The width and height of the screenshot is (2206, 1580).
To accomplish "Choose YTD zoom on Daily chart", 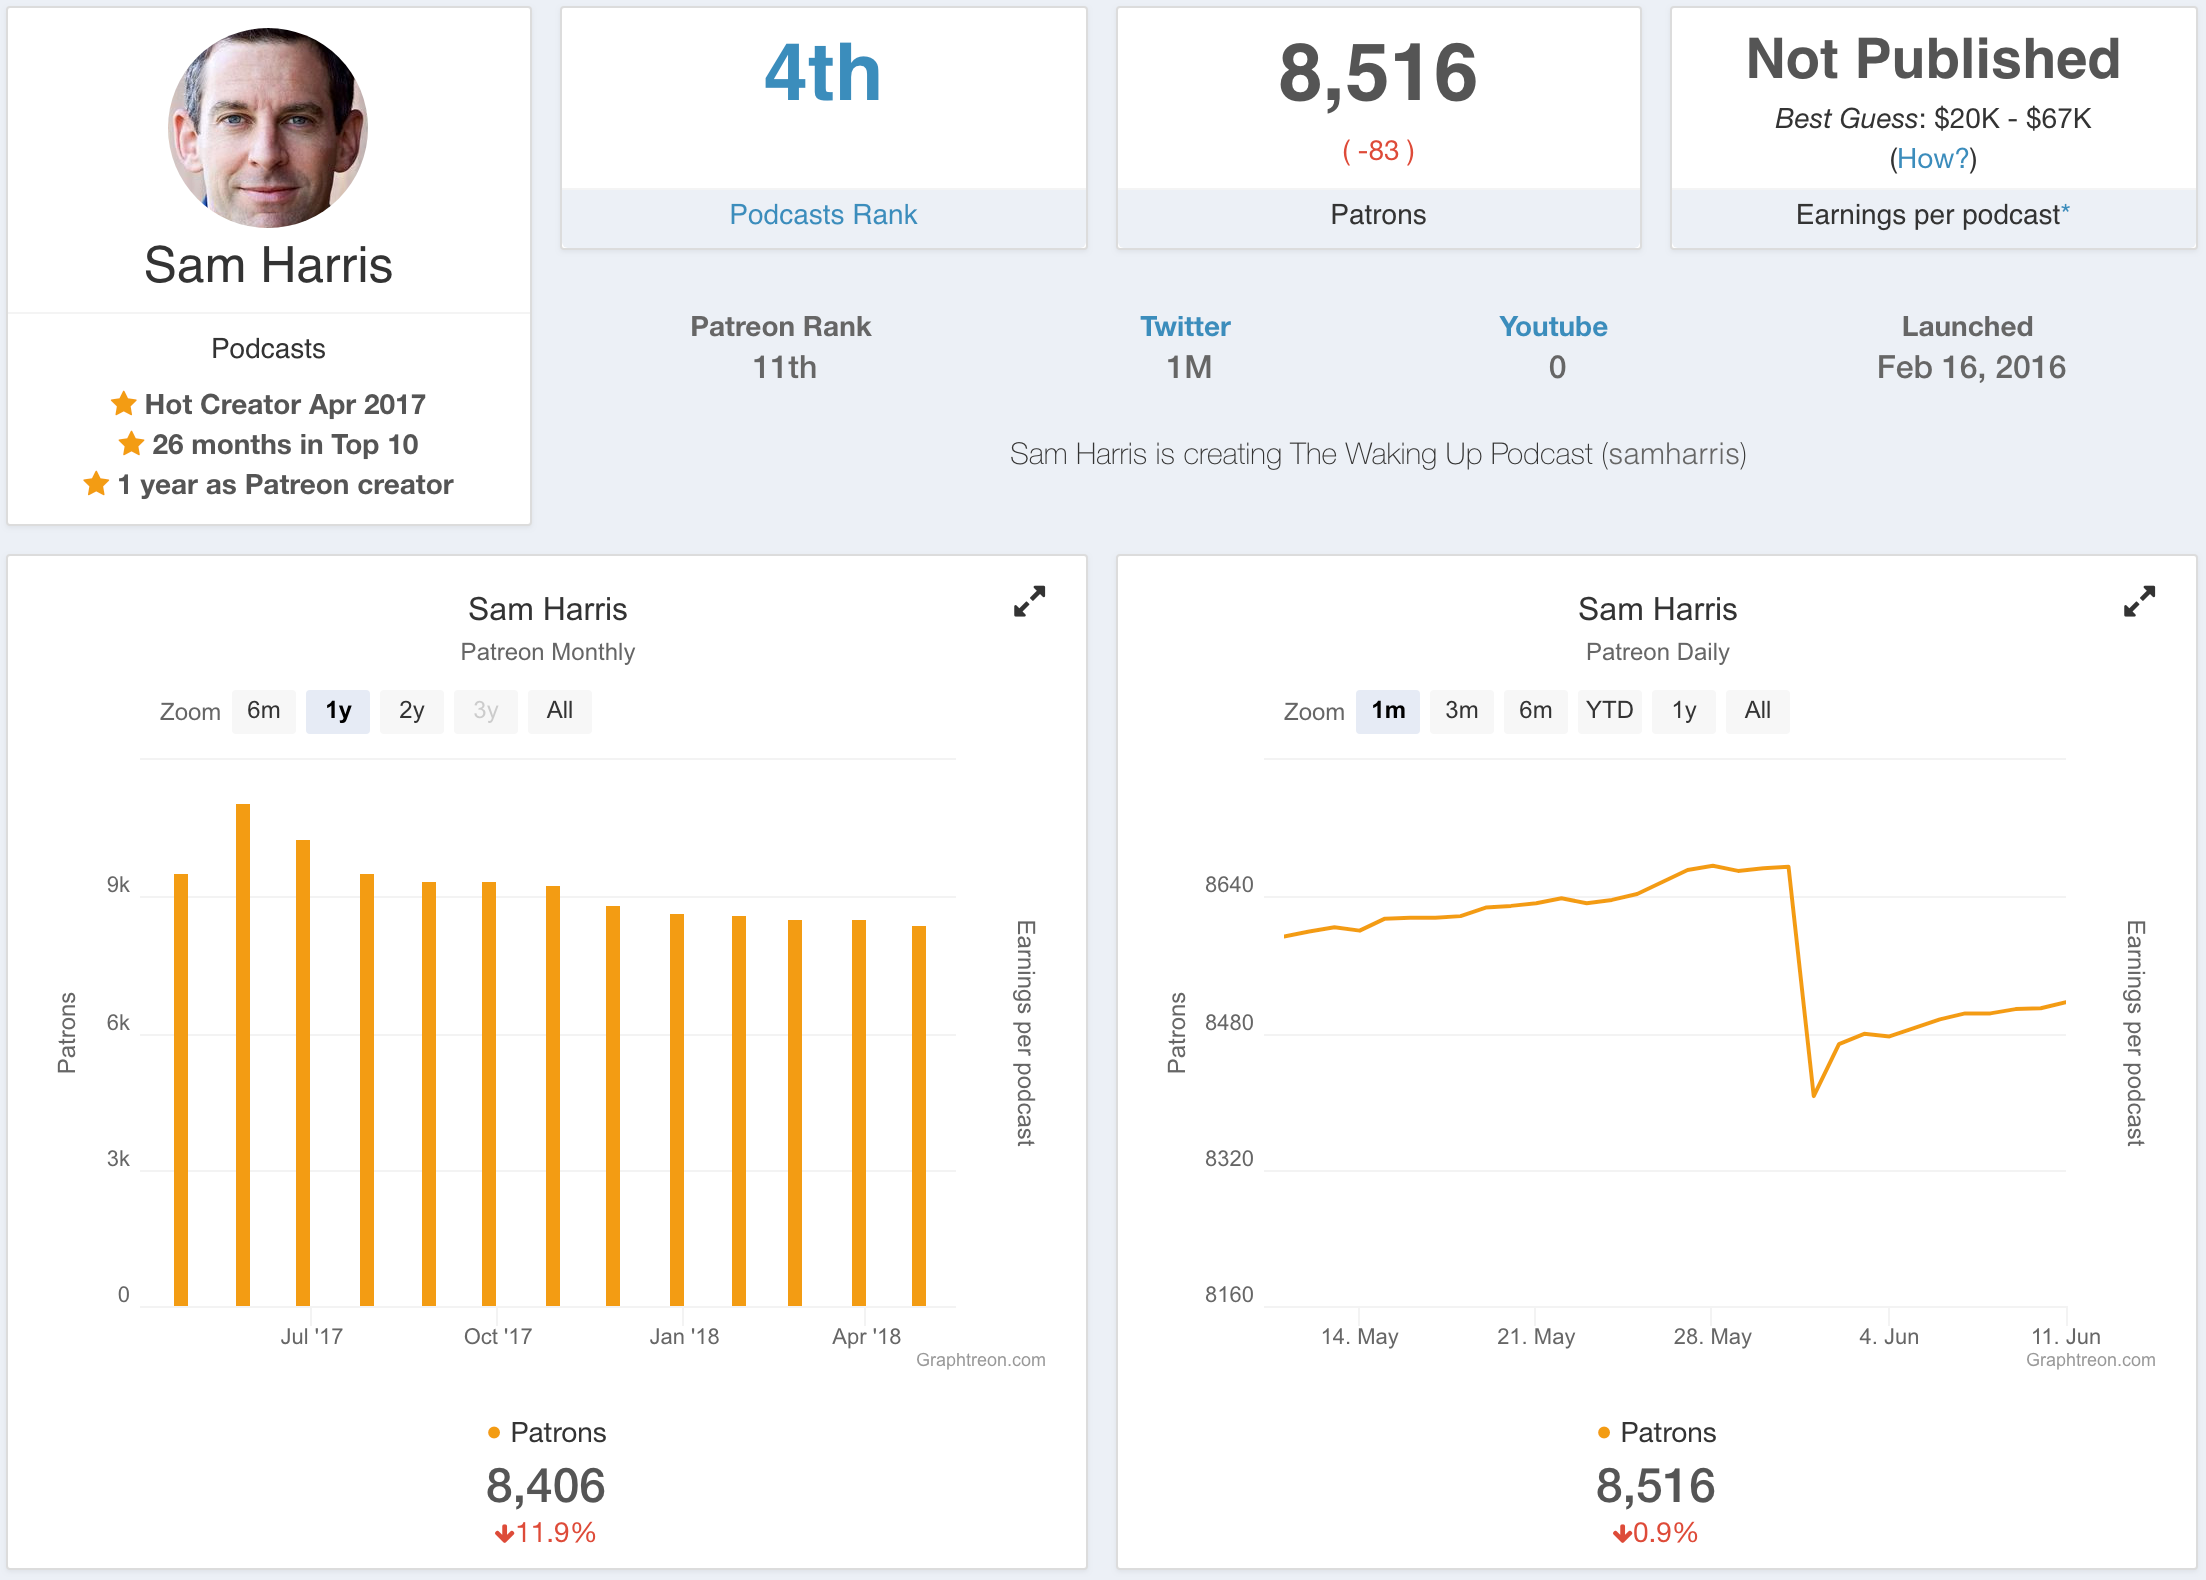I will (1609, 711).
